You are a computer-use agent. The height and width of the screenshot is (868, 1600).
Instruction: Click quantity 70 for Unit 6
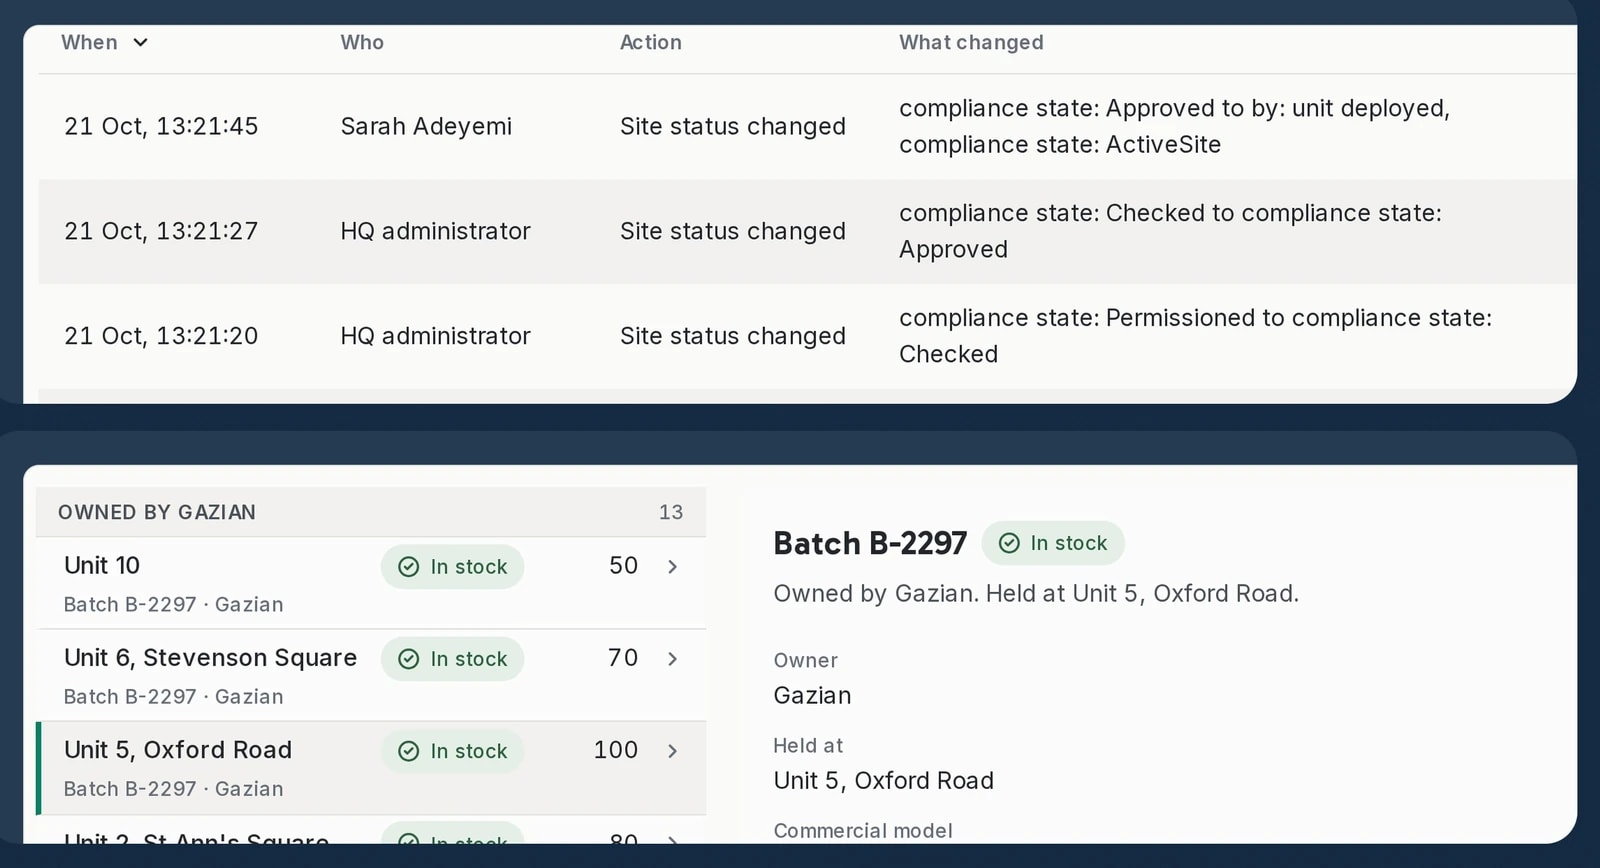(x=623, y=657)
